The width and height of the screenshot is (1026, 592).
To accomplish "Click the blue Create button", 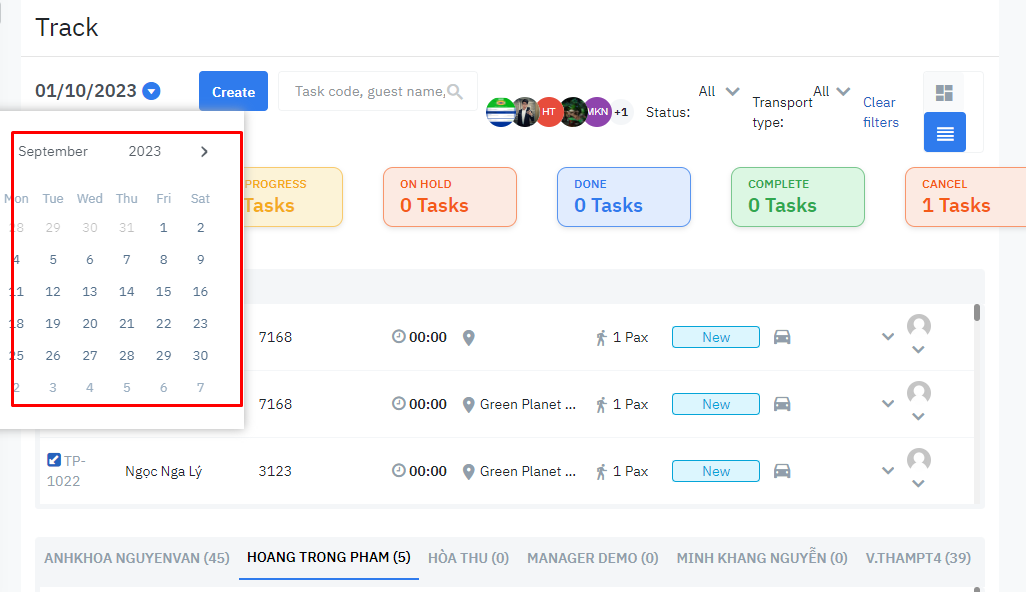I will [233, 92].
